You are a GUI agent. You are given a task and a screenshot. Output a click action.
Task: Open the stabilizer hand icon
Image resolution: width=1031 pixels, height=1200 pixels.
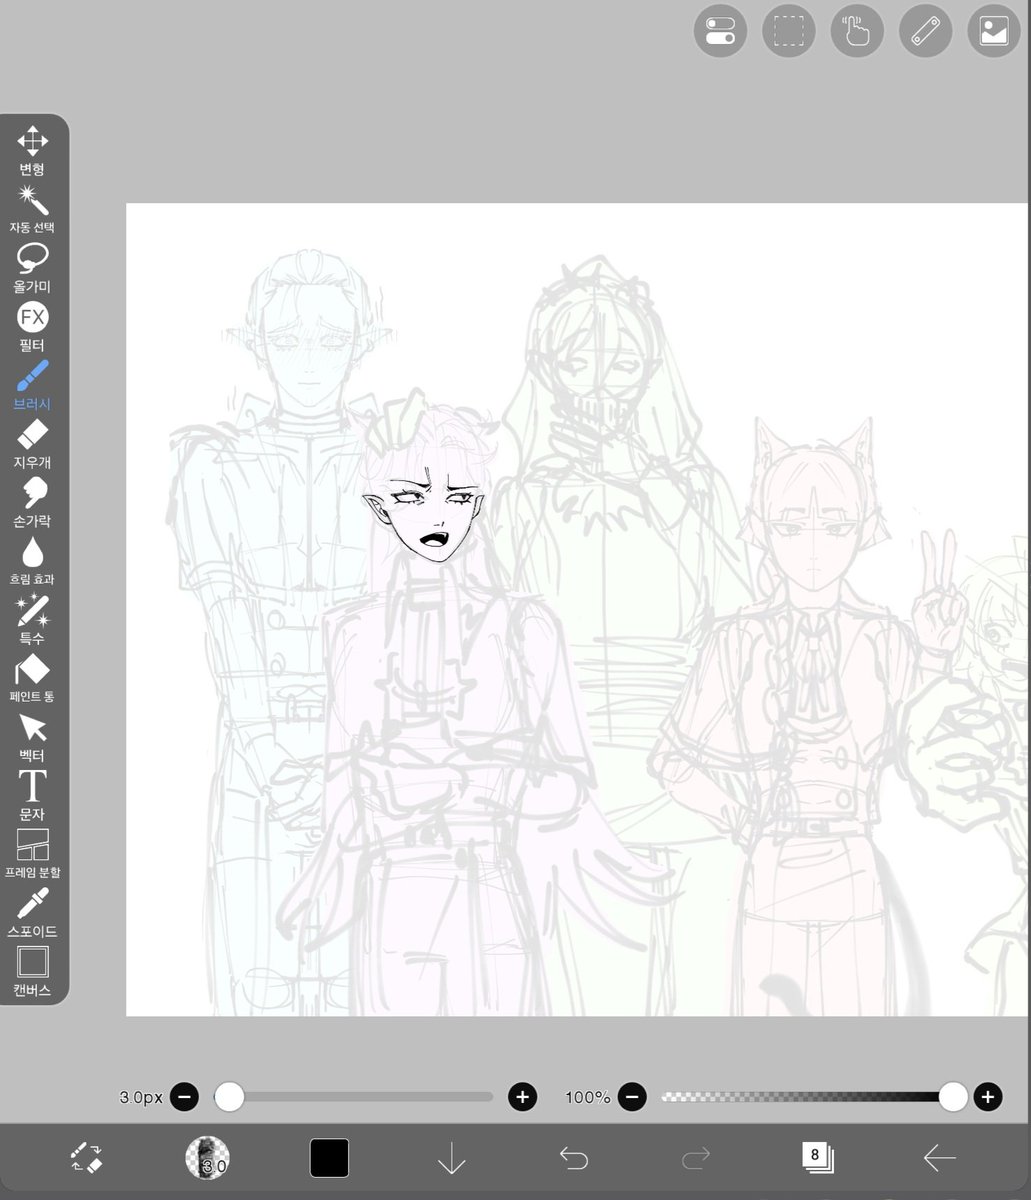tap(857, 31)
